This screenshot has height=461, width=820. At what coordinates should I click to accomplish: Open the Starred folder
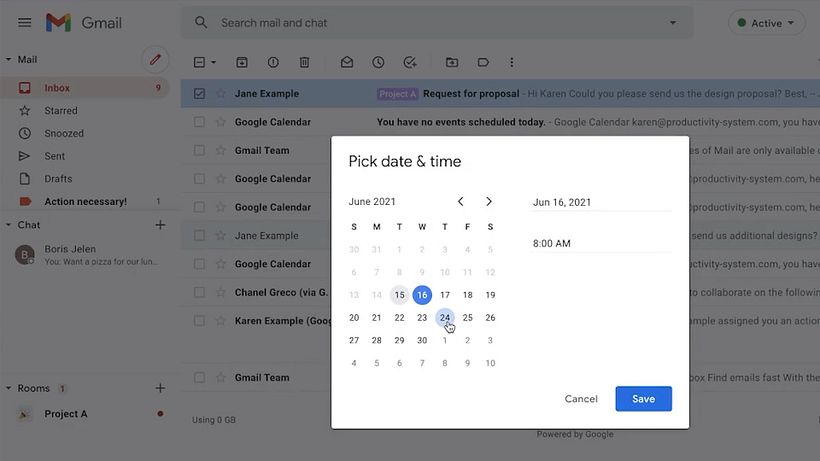coord(61,111)
